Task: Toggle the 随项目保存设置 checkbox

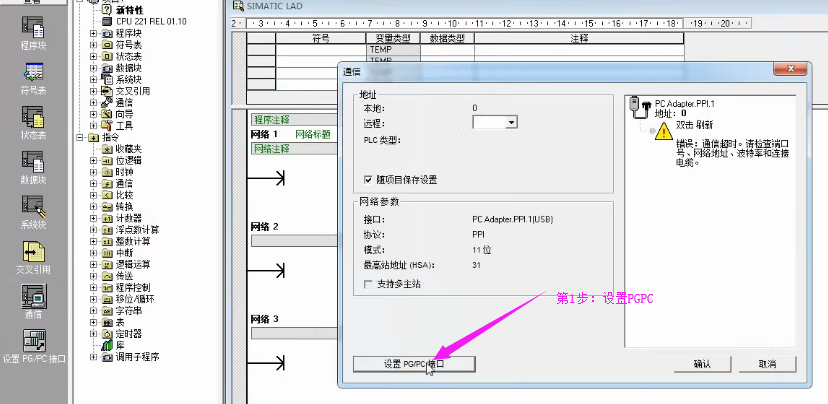Action: [368, 180]
